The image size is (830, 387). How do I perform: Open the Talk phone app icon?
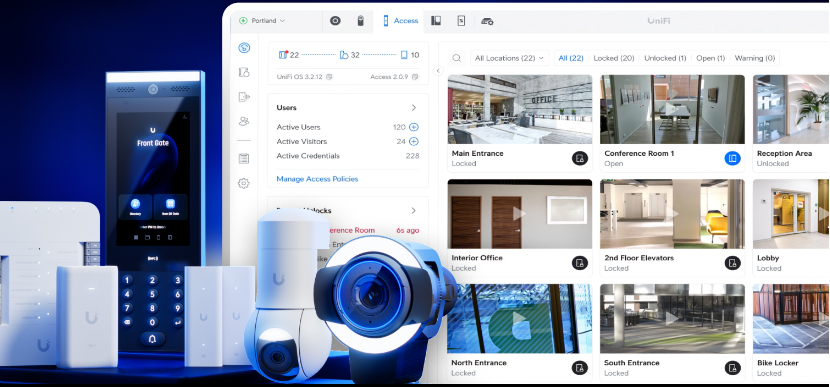[x=360, y=21]
